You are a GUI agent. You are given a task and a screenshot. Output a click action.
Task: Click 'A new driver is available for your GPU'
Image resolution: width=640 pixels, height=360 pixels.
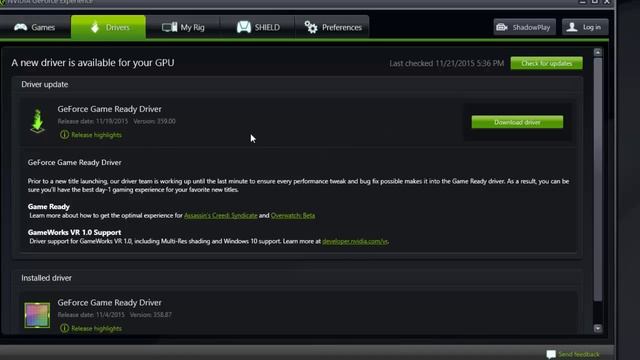(x=93, y=63)
